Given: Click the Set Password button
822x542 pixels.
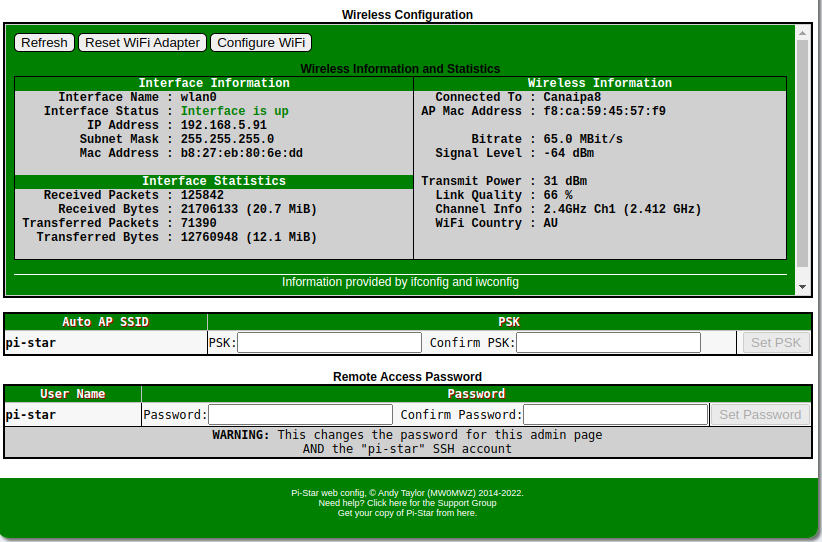Looking at the screenshot, I should 760,415.
